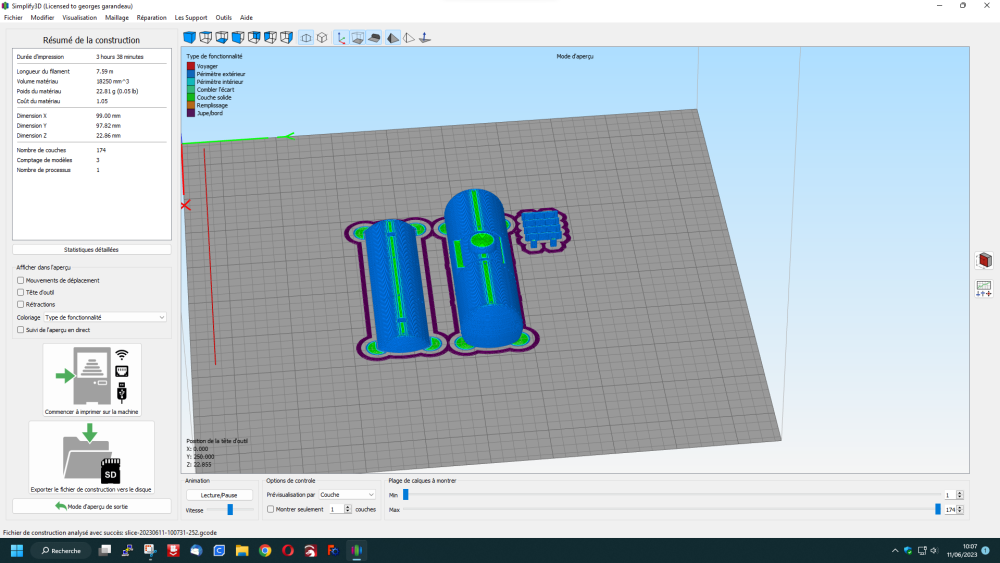1000x563 pixels.
Task: Click the Max layer number field
Action: (948, 509)
